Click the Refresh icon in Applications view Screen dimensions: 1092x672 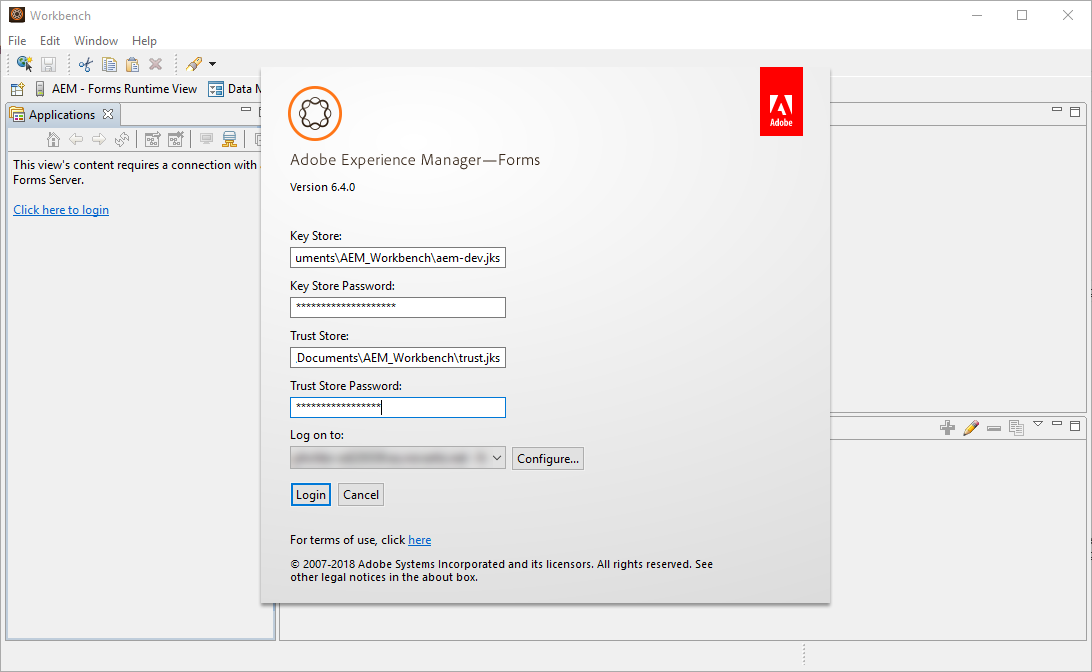(122, 139)
